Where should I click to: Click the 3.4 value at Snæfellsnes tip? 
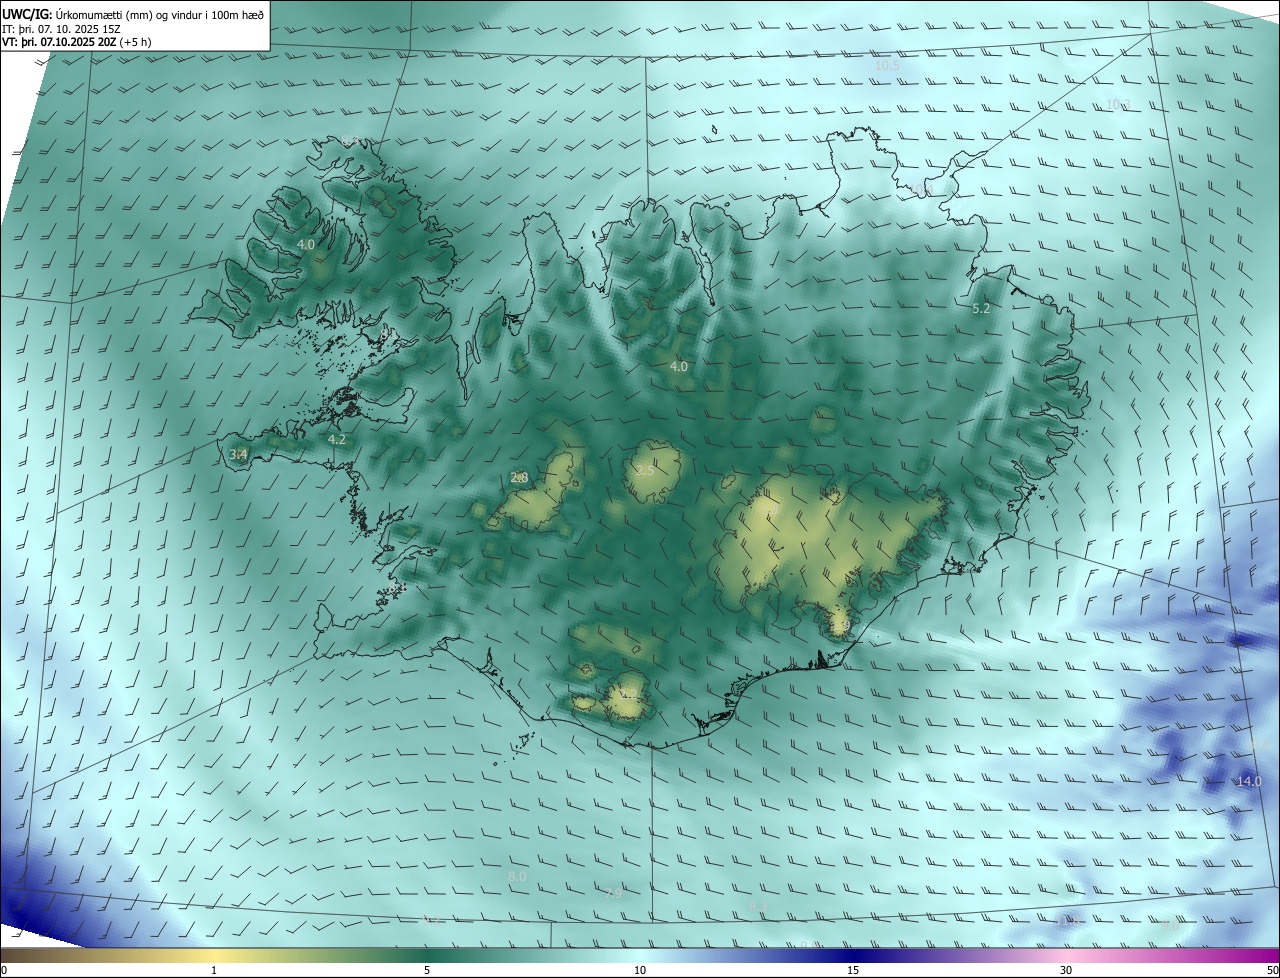tap(238, 455)
